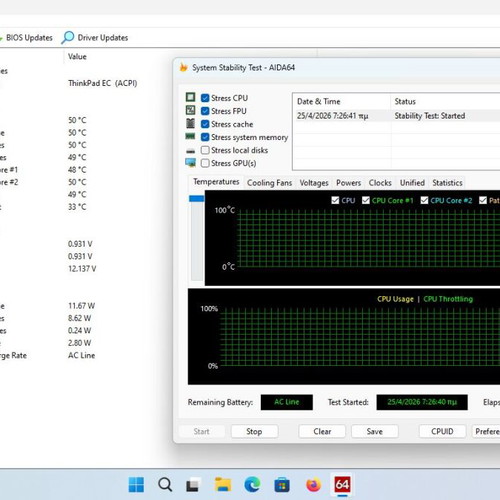Uncheck Stress CPU

[x=205, y=98]
